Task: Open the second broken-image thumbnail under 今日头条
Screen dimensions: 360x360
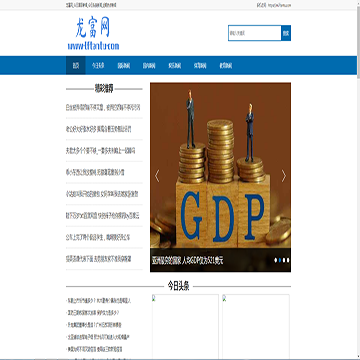Action: (256, 327)
